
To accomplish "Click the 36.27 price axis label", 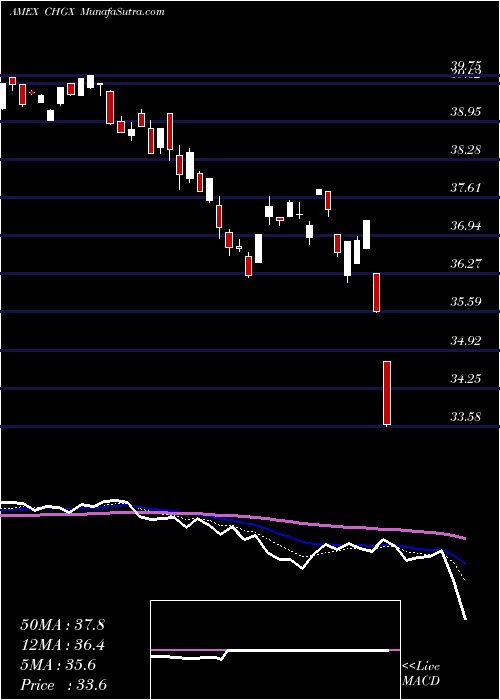I will (466, 263).
